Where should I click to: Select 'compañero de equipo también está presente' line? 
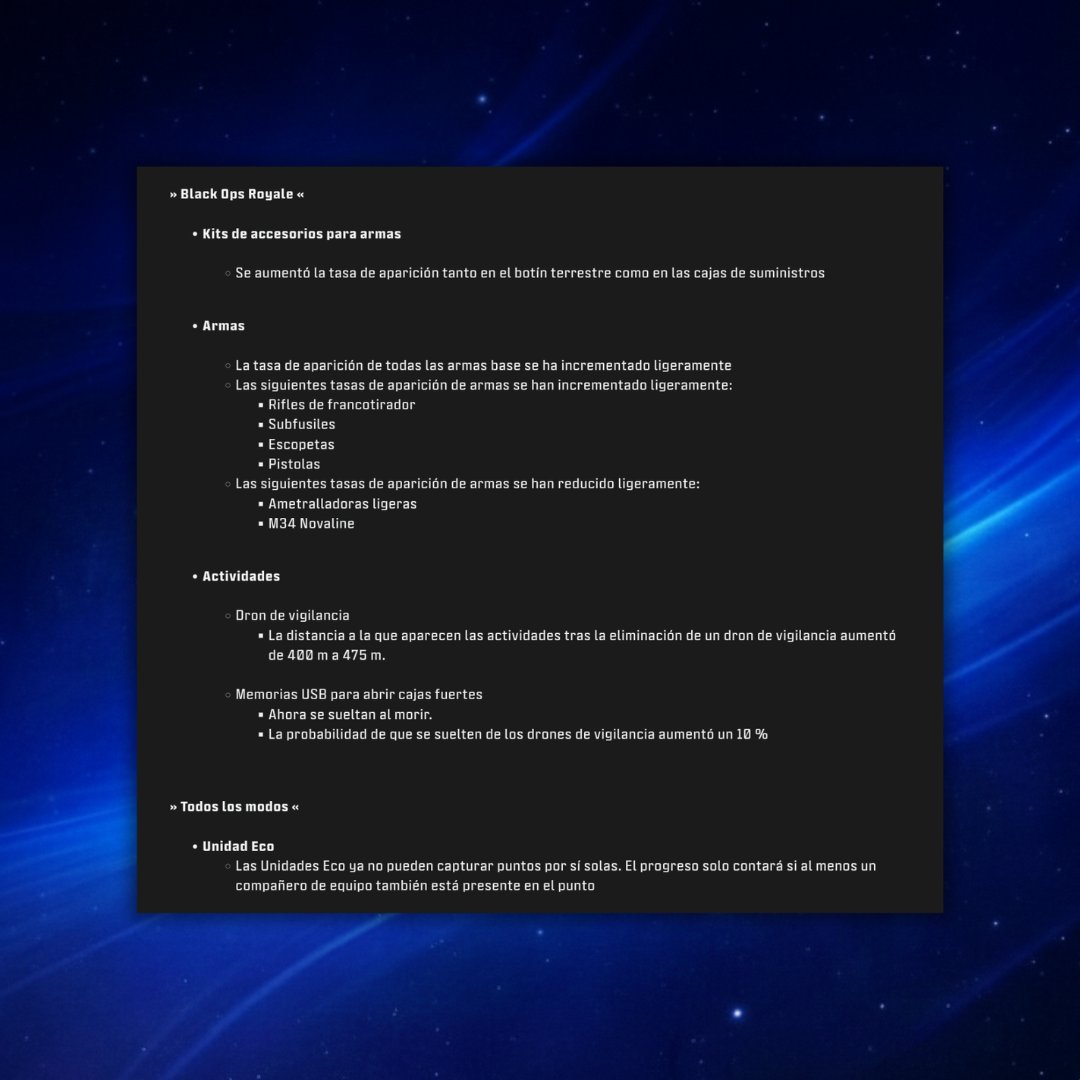click(x=415, y=886)
